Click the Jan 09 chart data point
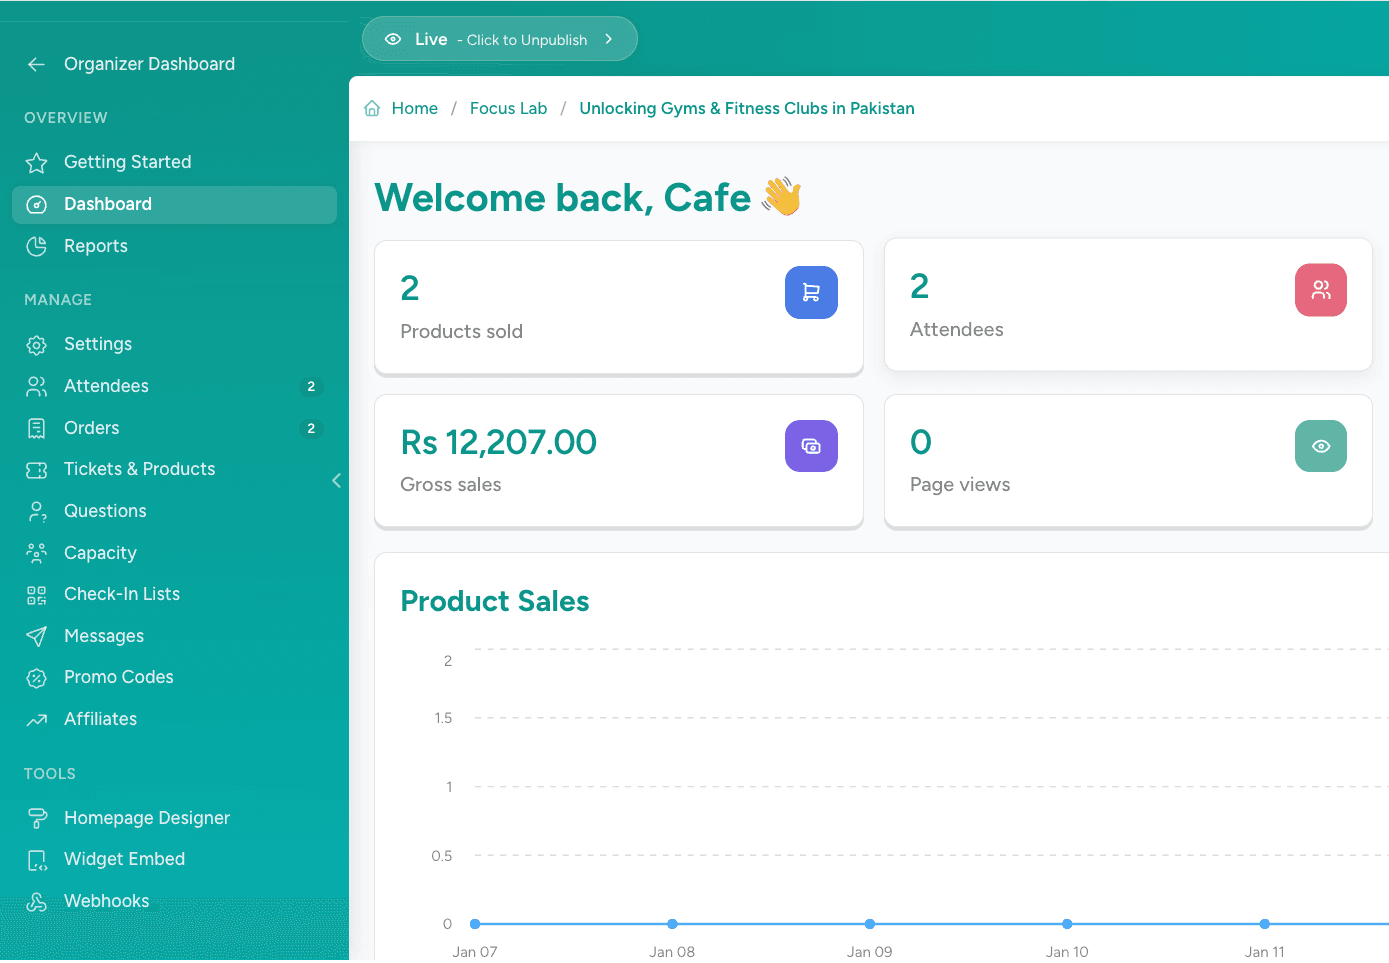Image resolution: width=1389 pixels, height=963 pixels. coord(870,924)
